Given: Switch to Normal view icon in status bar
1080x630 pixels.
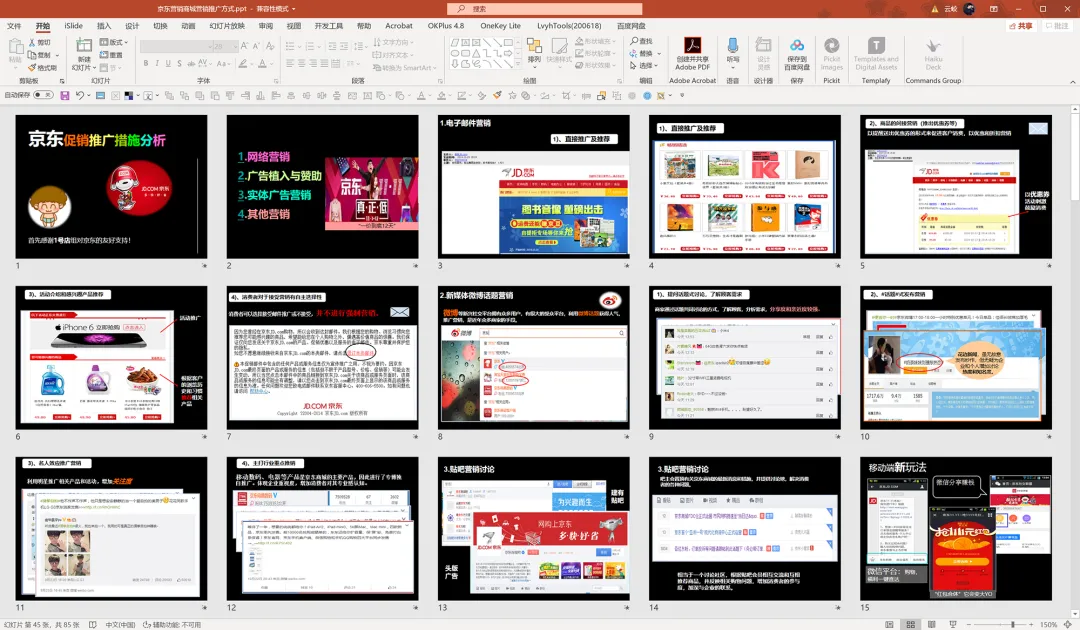Looking at the screenshot, I should [x=889, y=624].
